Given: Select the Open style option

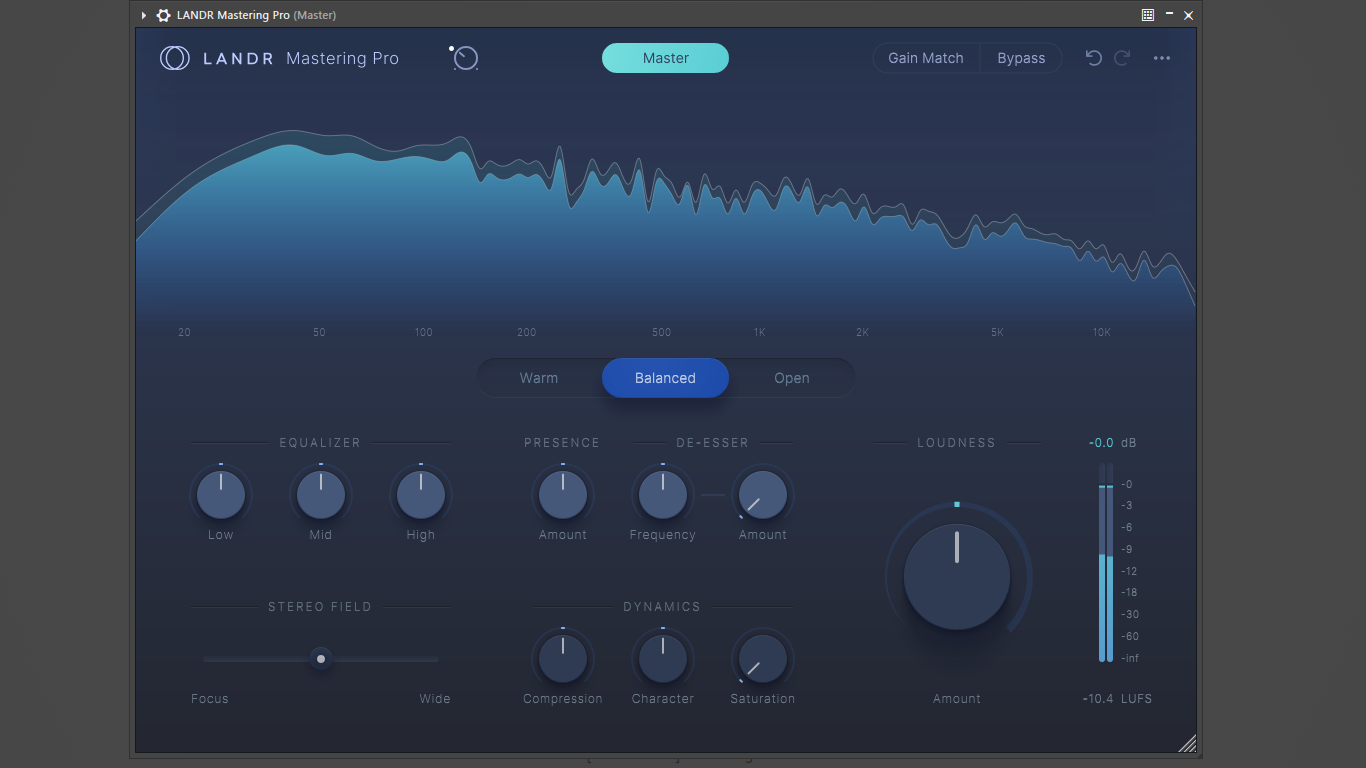Looking at the screenshot, I should click(792, 378).
